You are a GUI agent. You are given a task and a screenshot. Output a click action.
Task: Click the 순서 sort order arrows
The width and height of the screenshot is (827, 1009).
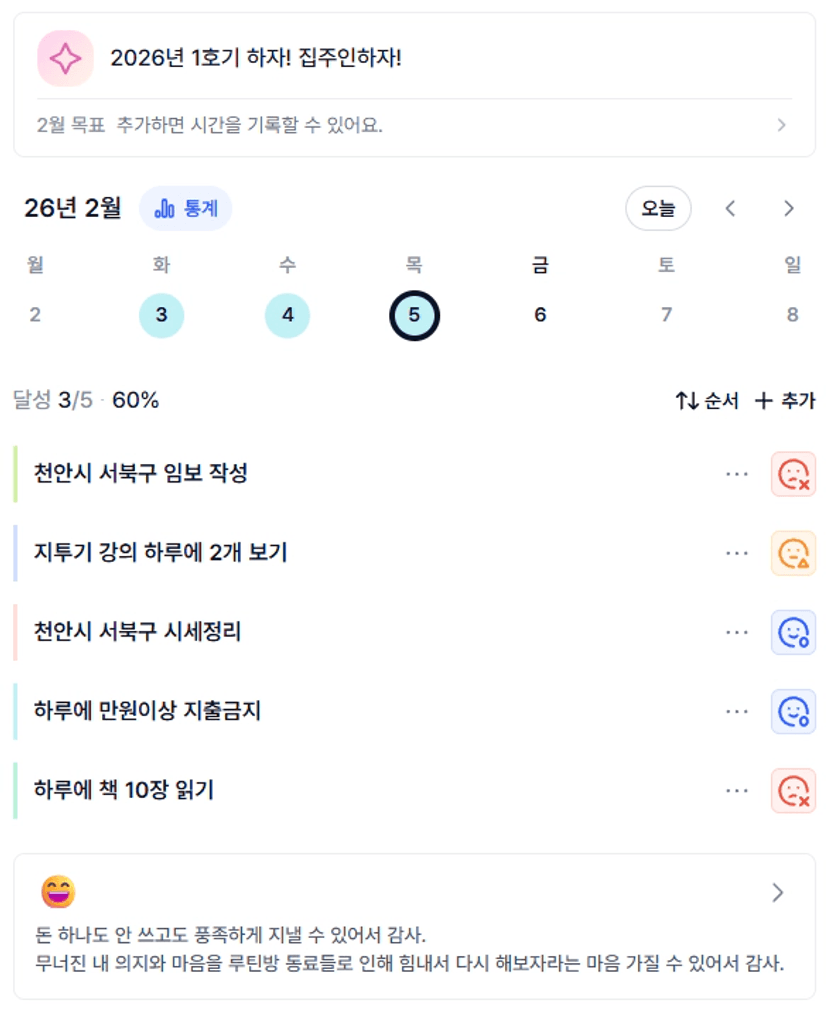point(706,401)
